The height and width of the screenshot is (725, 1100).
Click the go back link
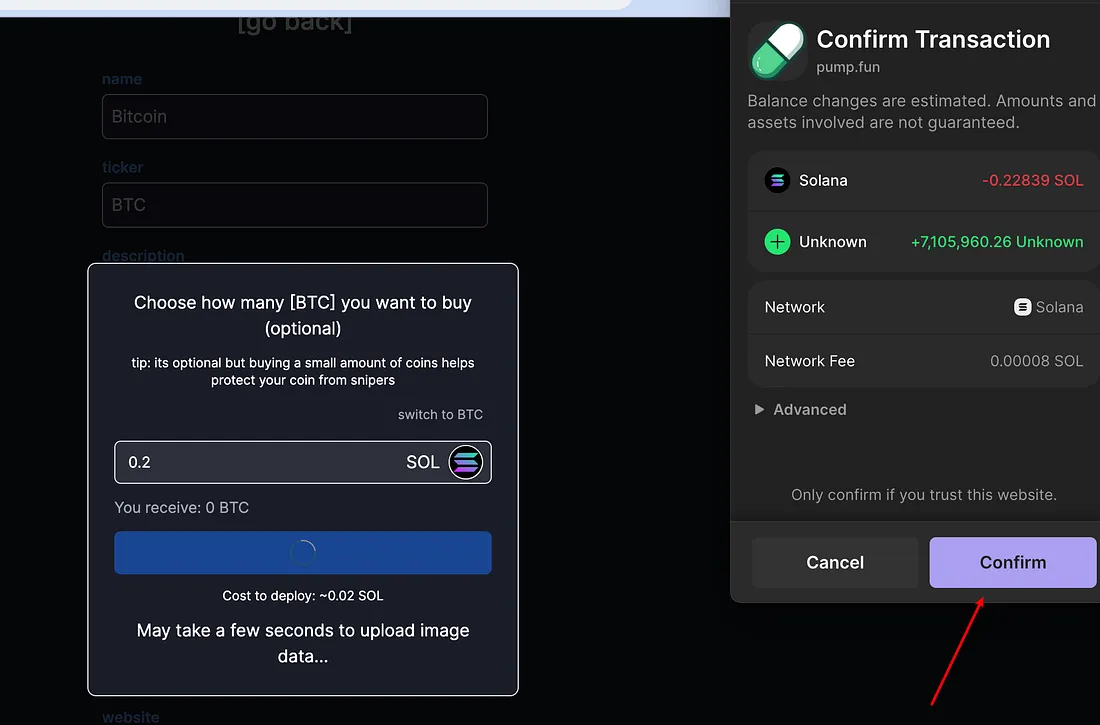[295, 23]
